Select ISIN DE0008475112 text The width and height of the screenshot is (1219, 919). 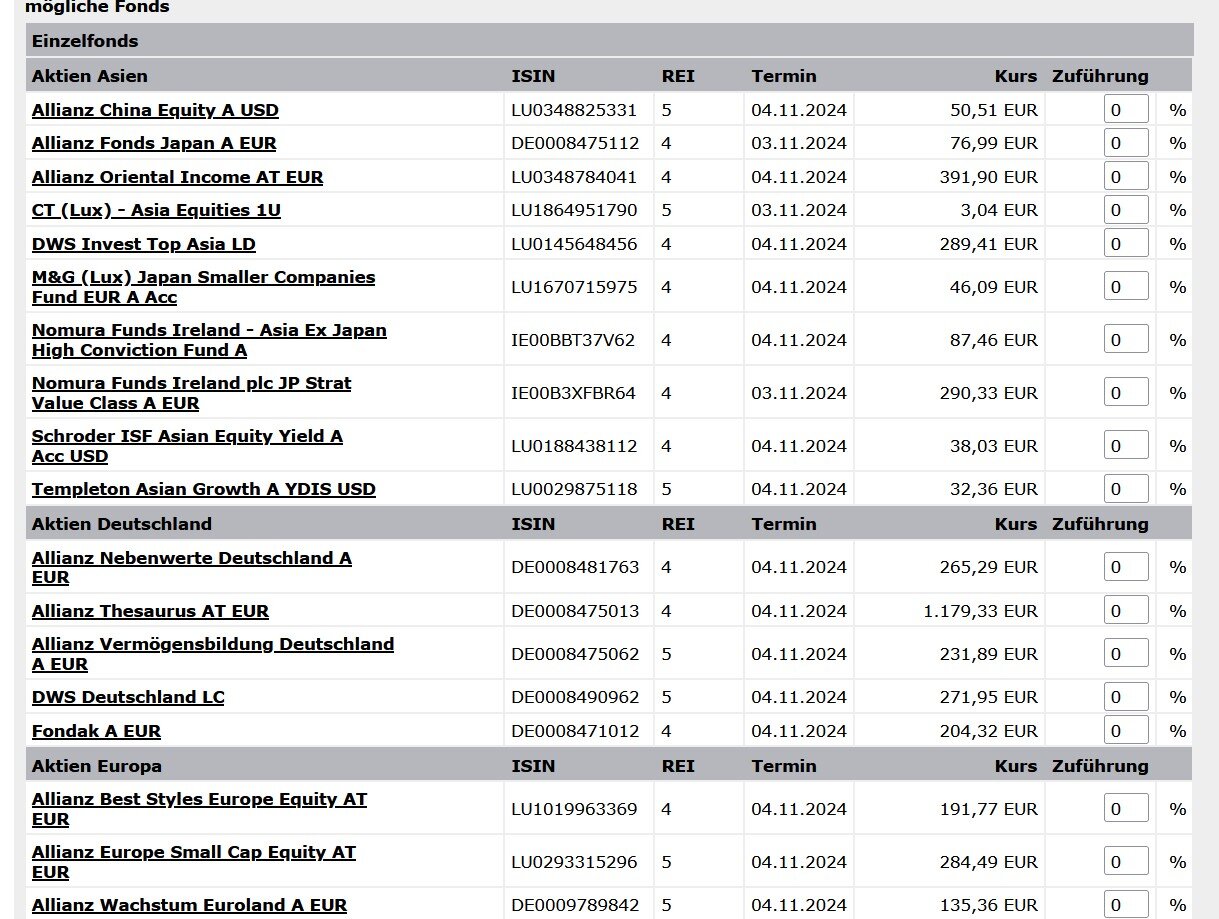[575, 143]
